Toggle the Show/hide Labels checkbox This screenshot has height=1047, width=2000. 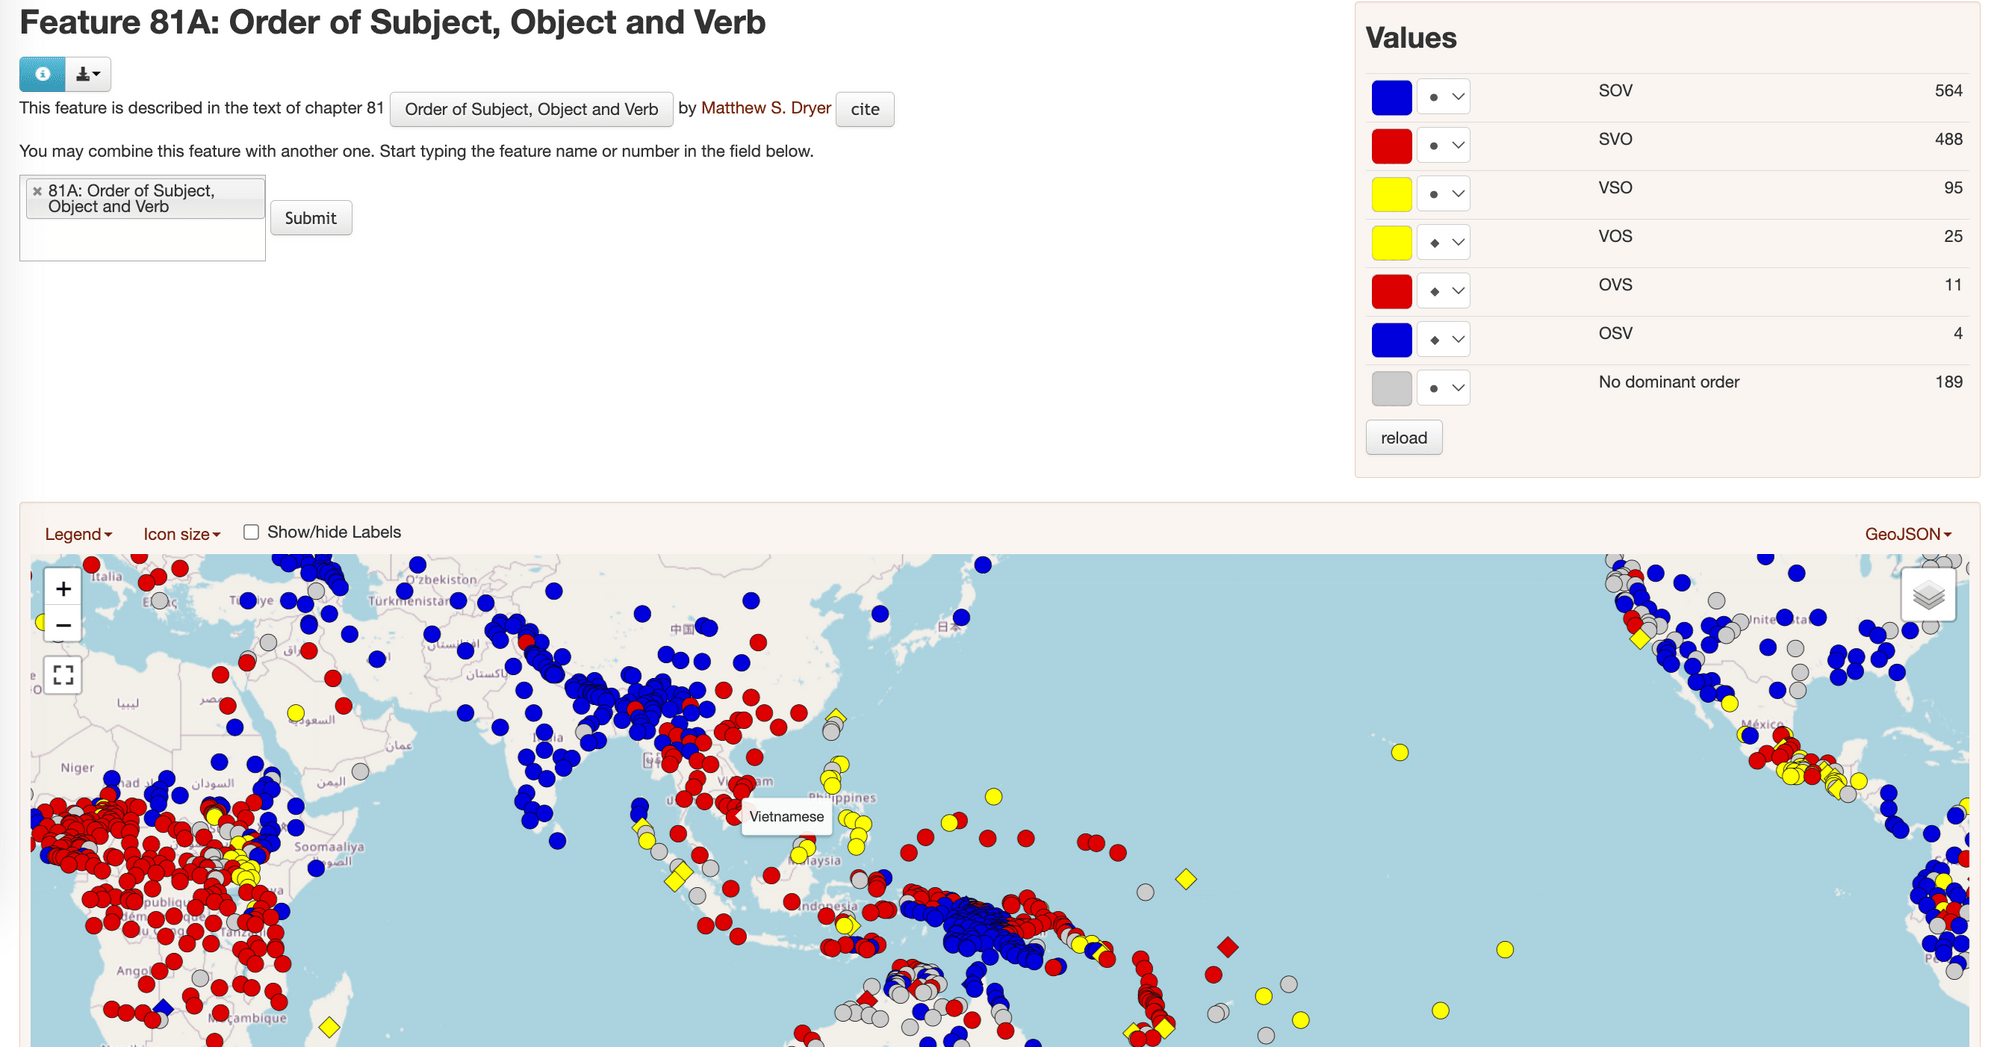point(251,532)
